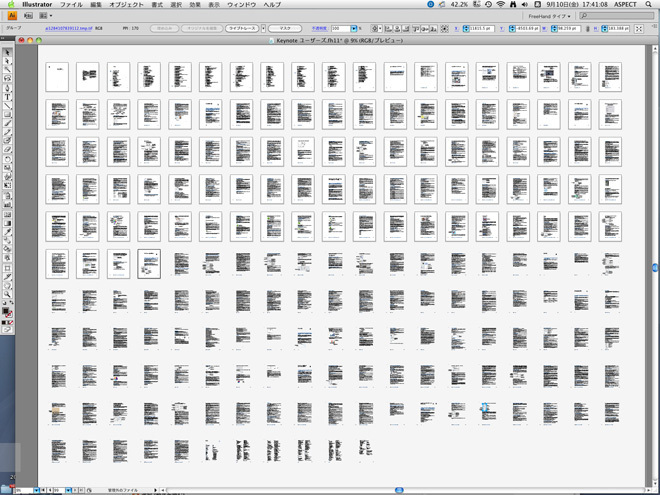Click the reference point locator icon
660x495 pixels.
pos(444,29)
